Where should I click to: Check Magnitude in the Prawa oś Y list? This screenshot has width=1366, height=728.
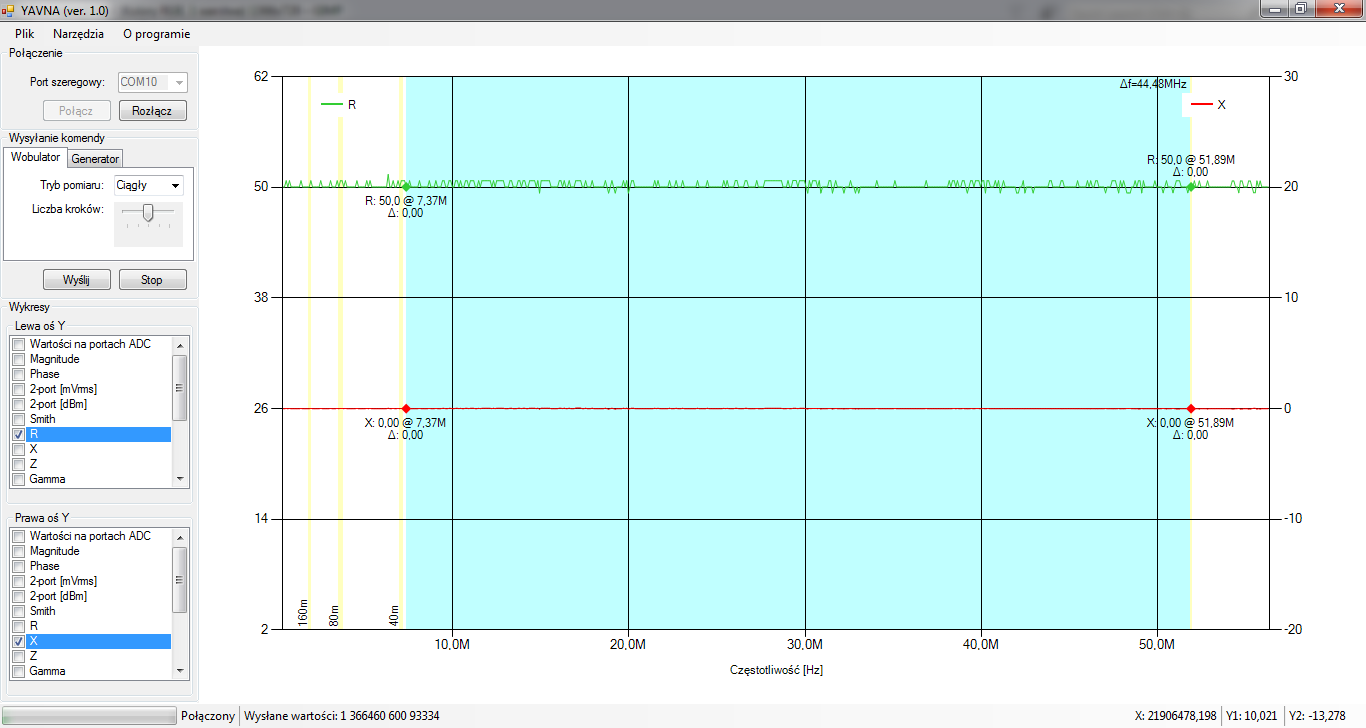click(18, 551)
